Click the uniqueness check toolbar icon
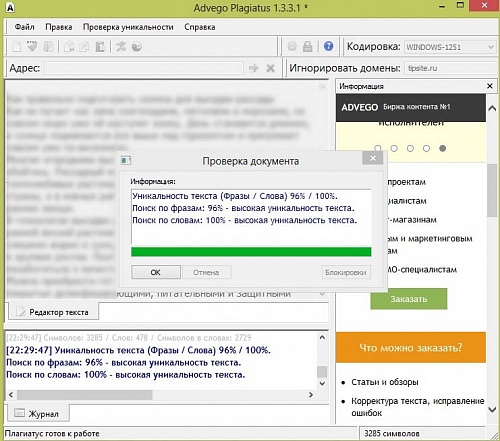 [121, 46]
